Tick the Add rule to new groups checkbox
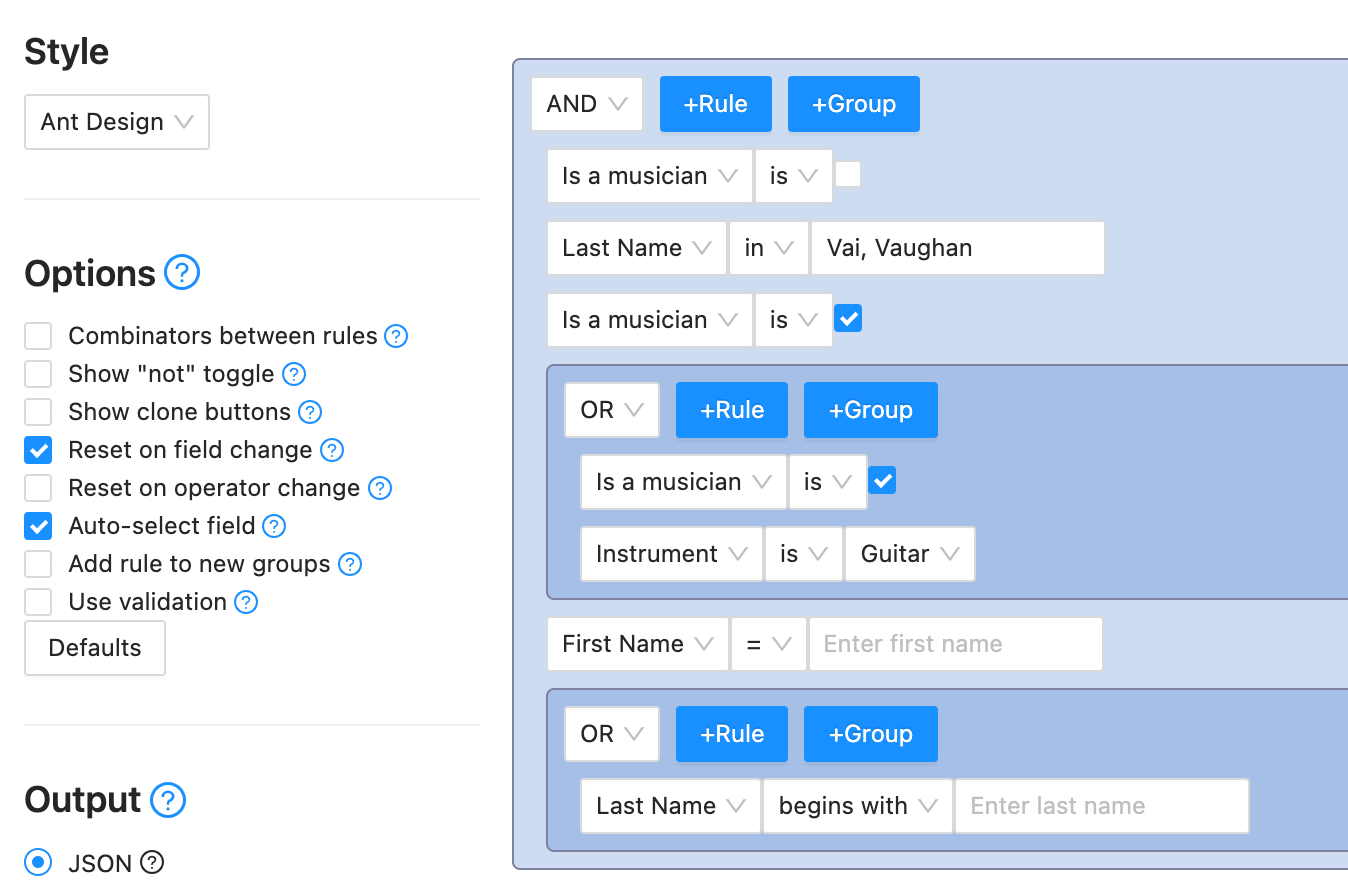Viewport: 1348px width, 882px height. coord(38,564)
